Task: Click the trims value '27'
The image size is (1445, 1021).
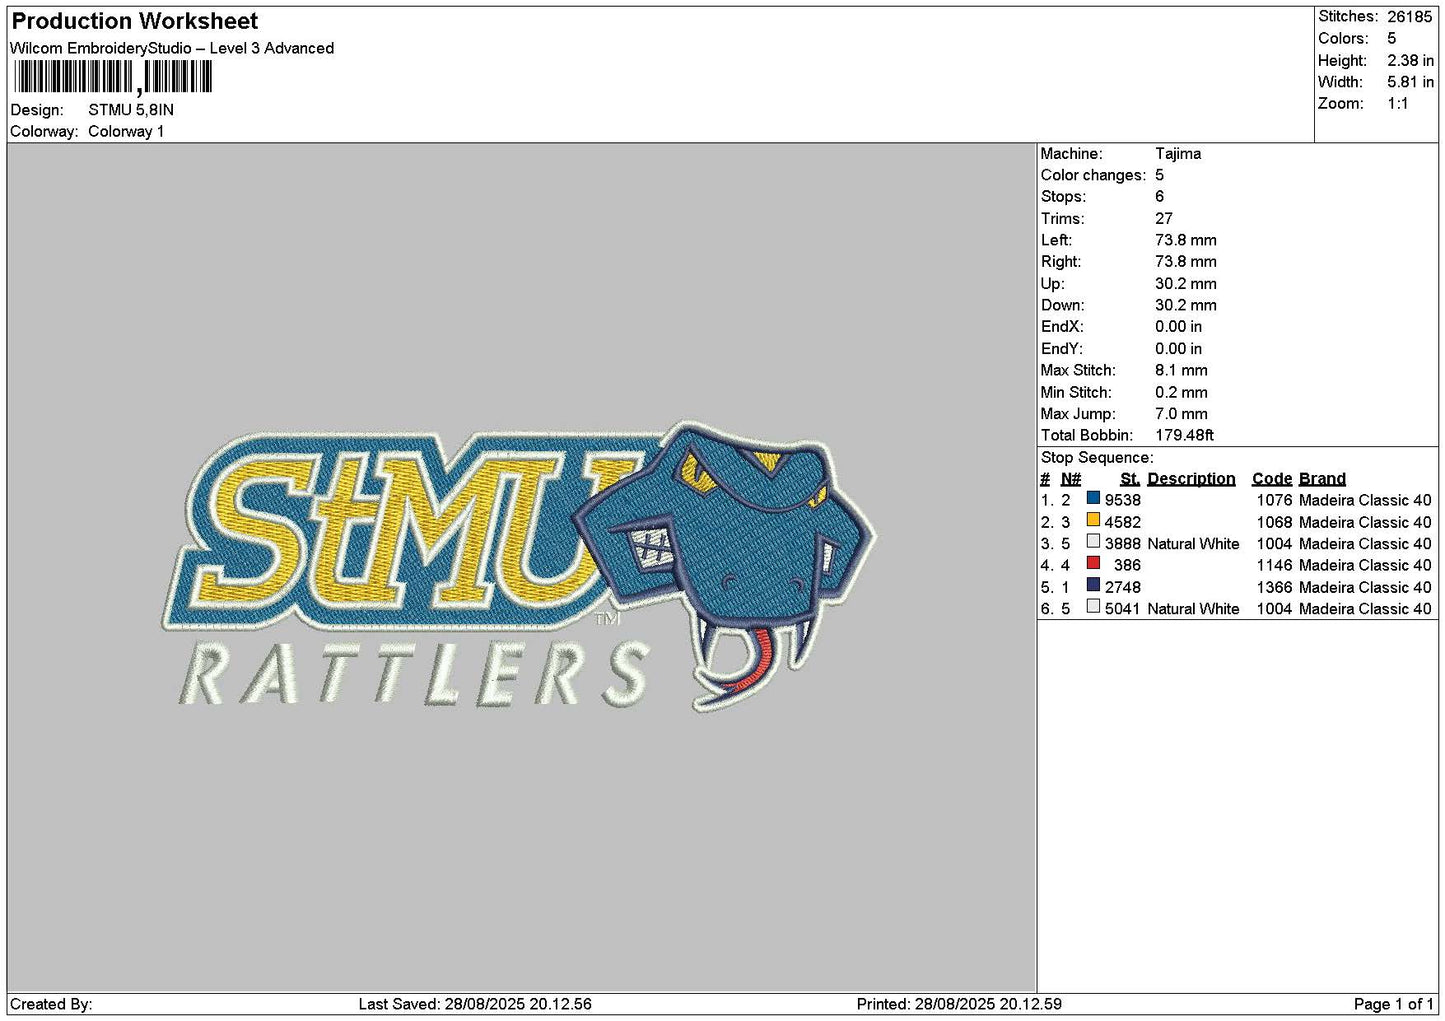Action: (1164, 219)
